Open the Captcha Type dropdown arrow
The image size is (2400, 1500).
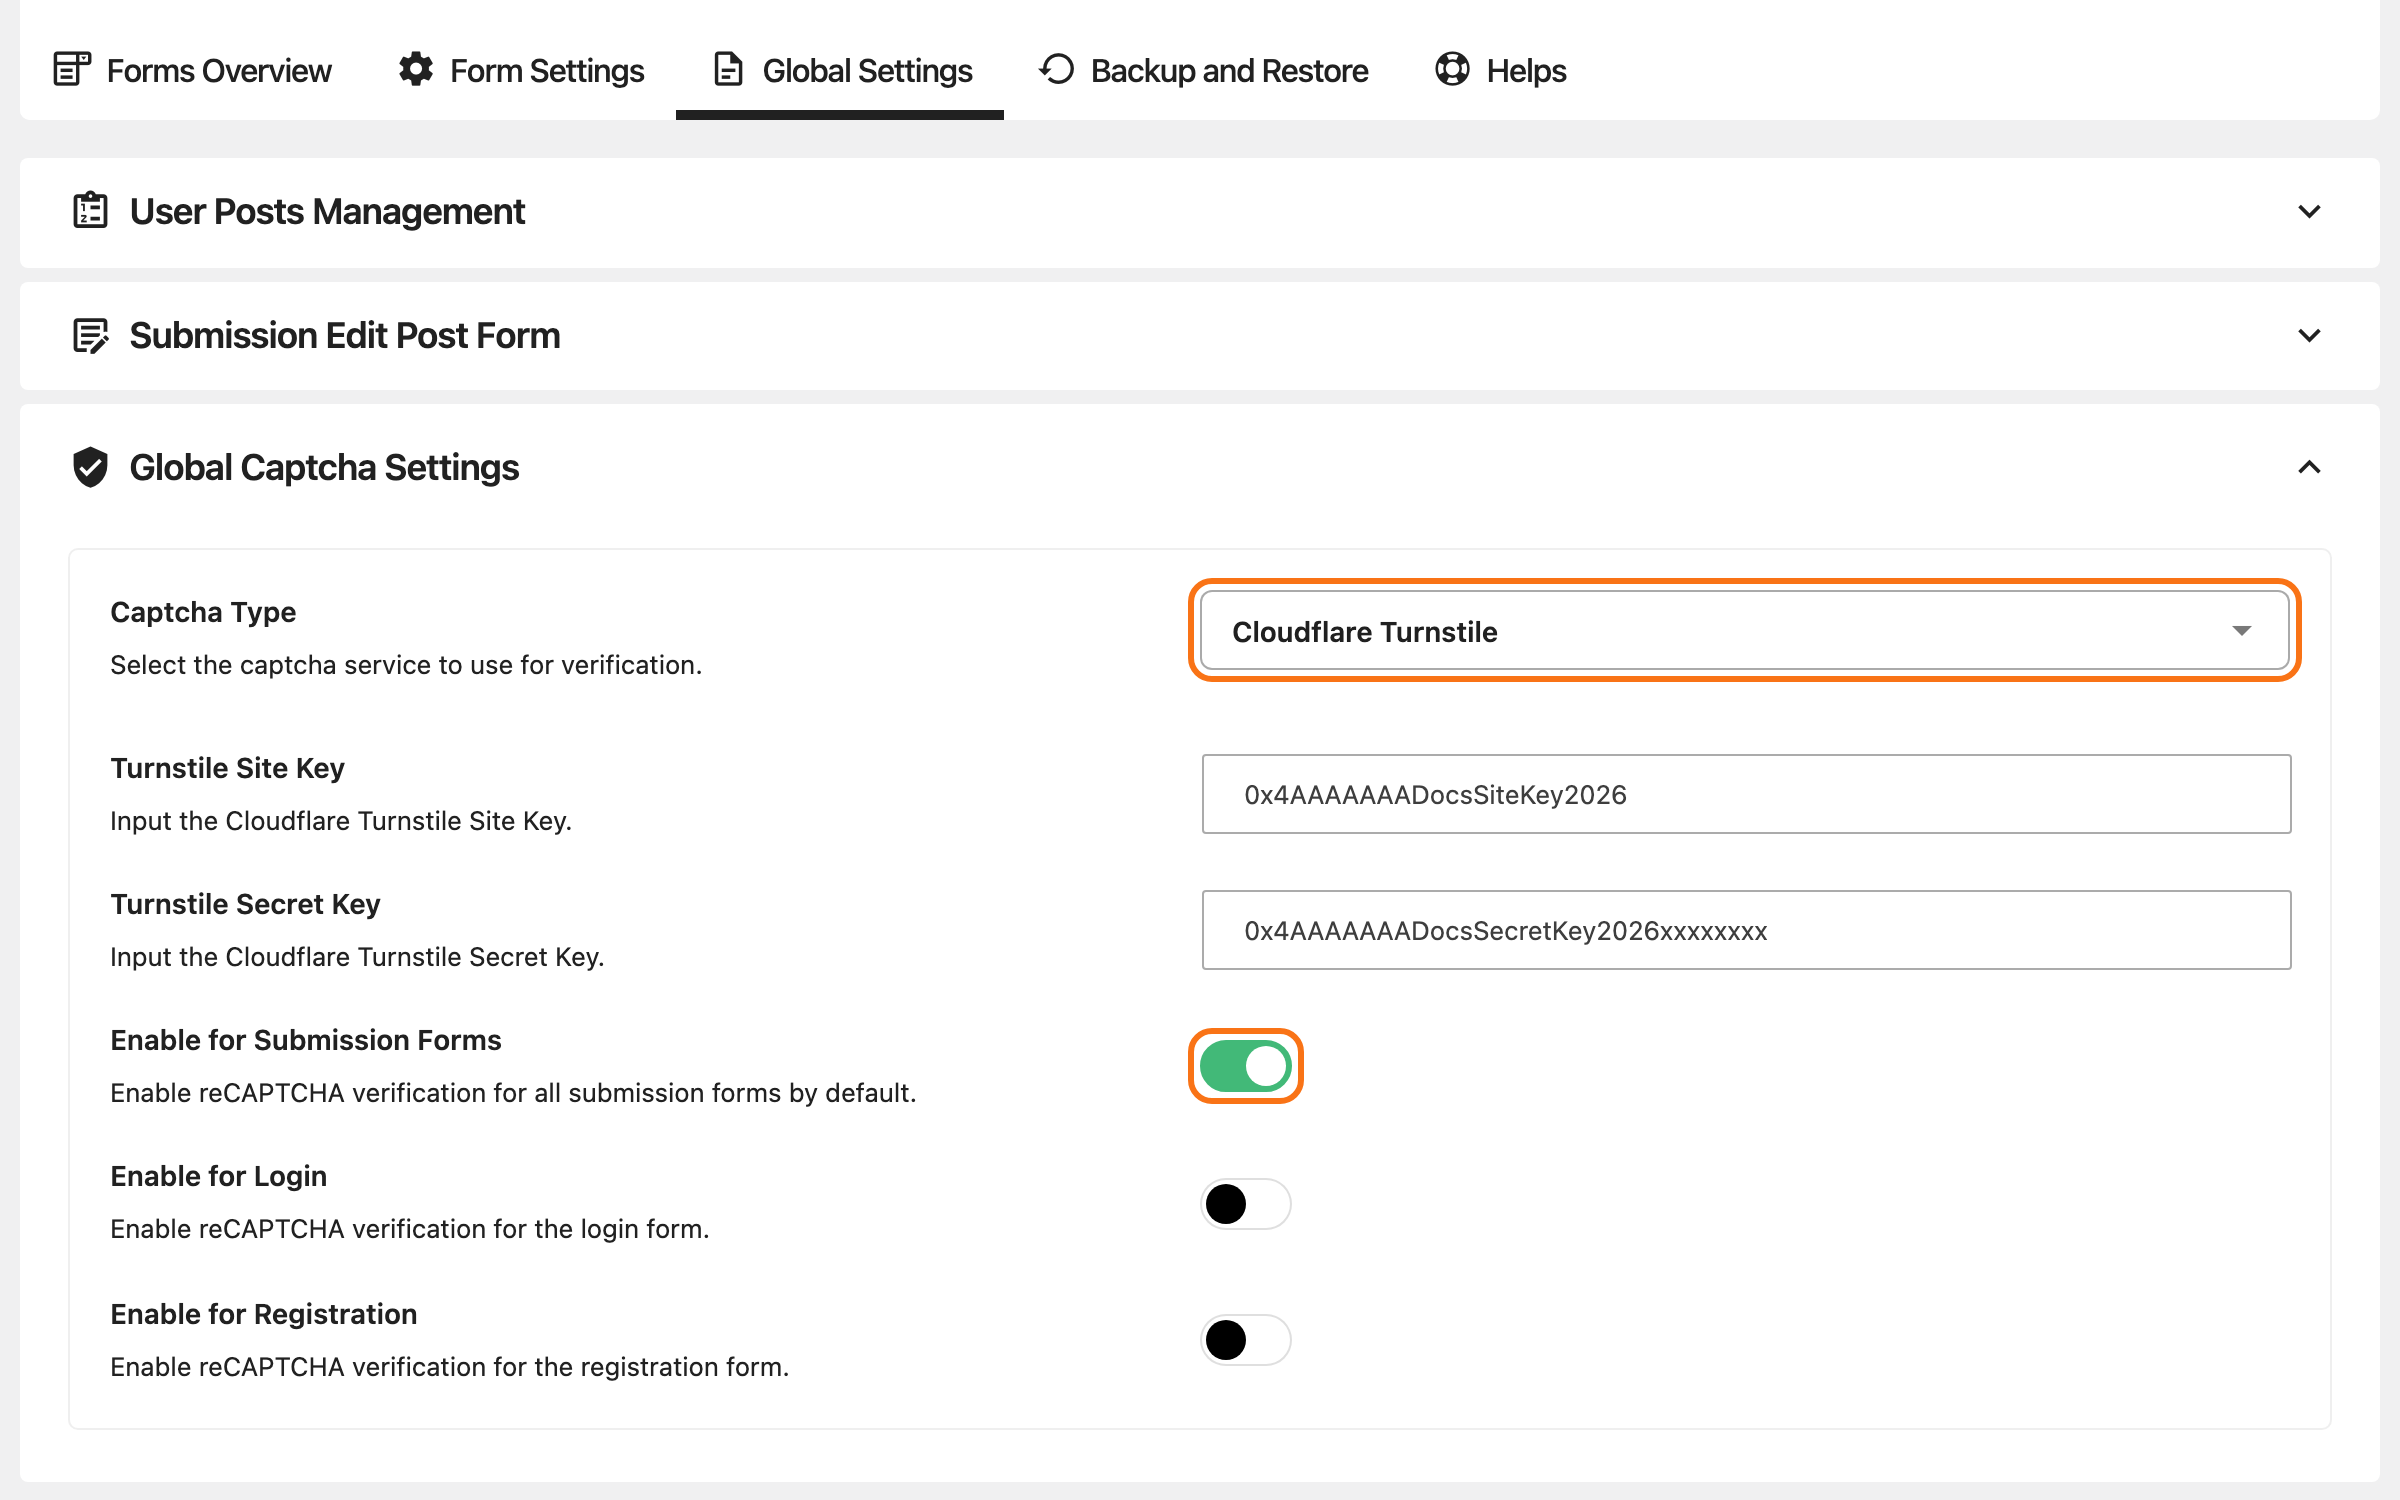[x=2241, y=631]
